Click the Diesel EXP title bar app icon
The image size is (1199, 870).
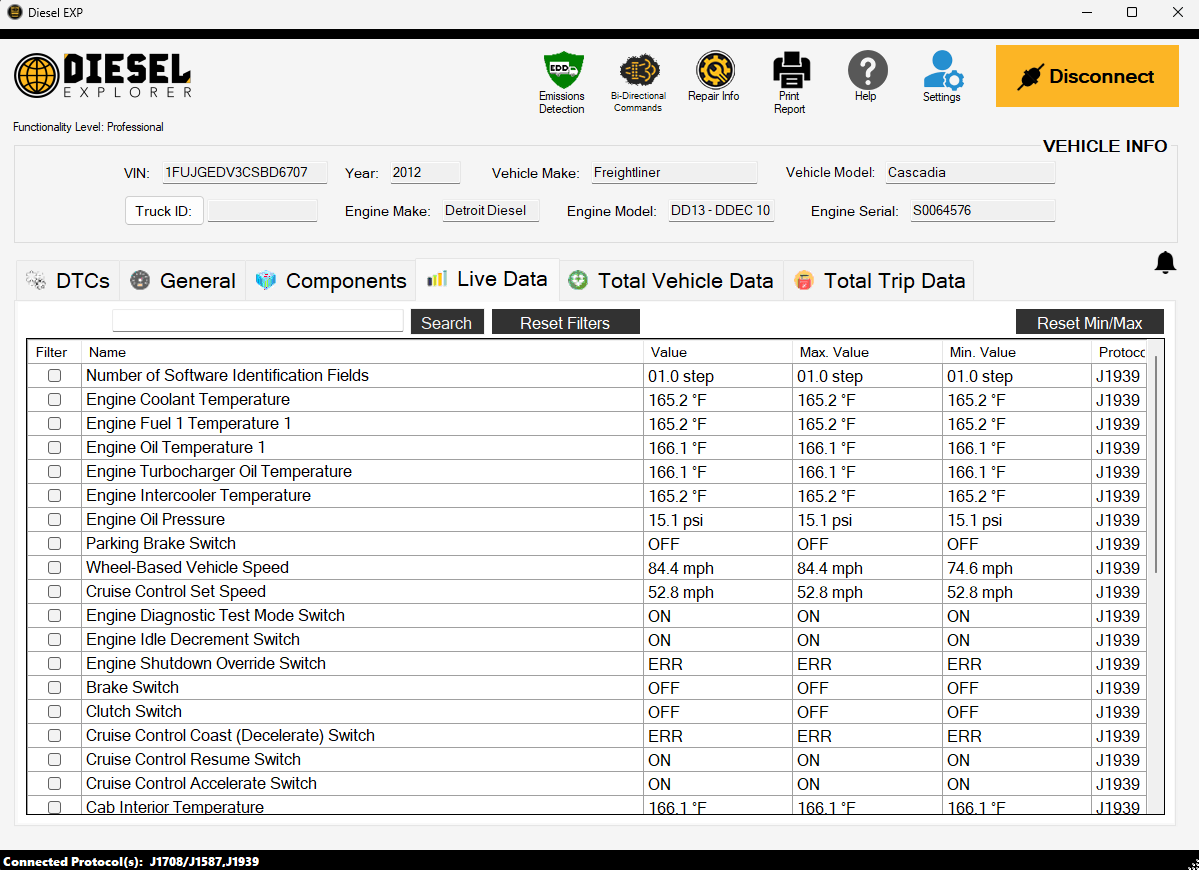click(x=14, y=12)
